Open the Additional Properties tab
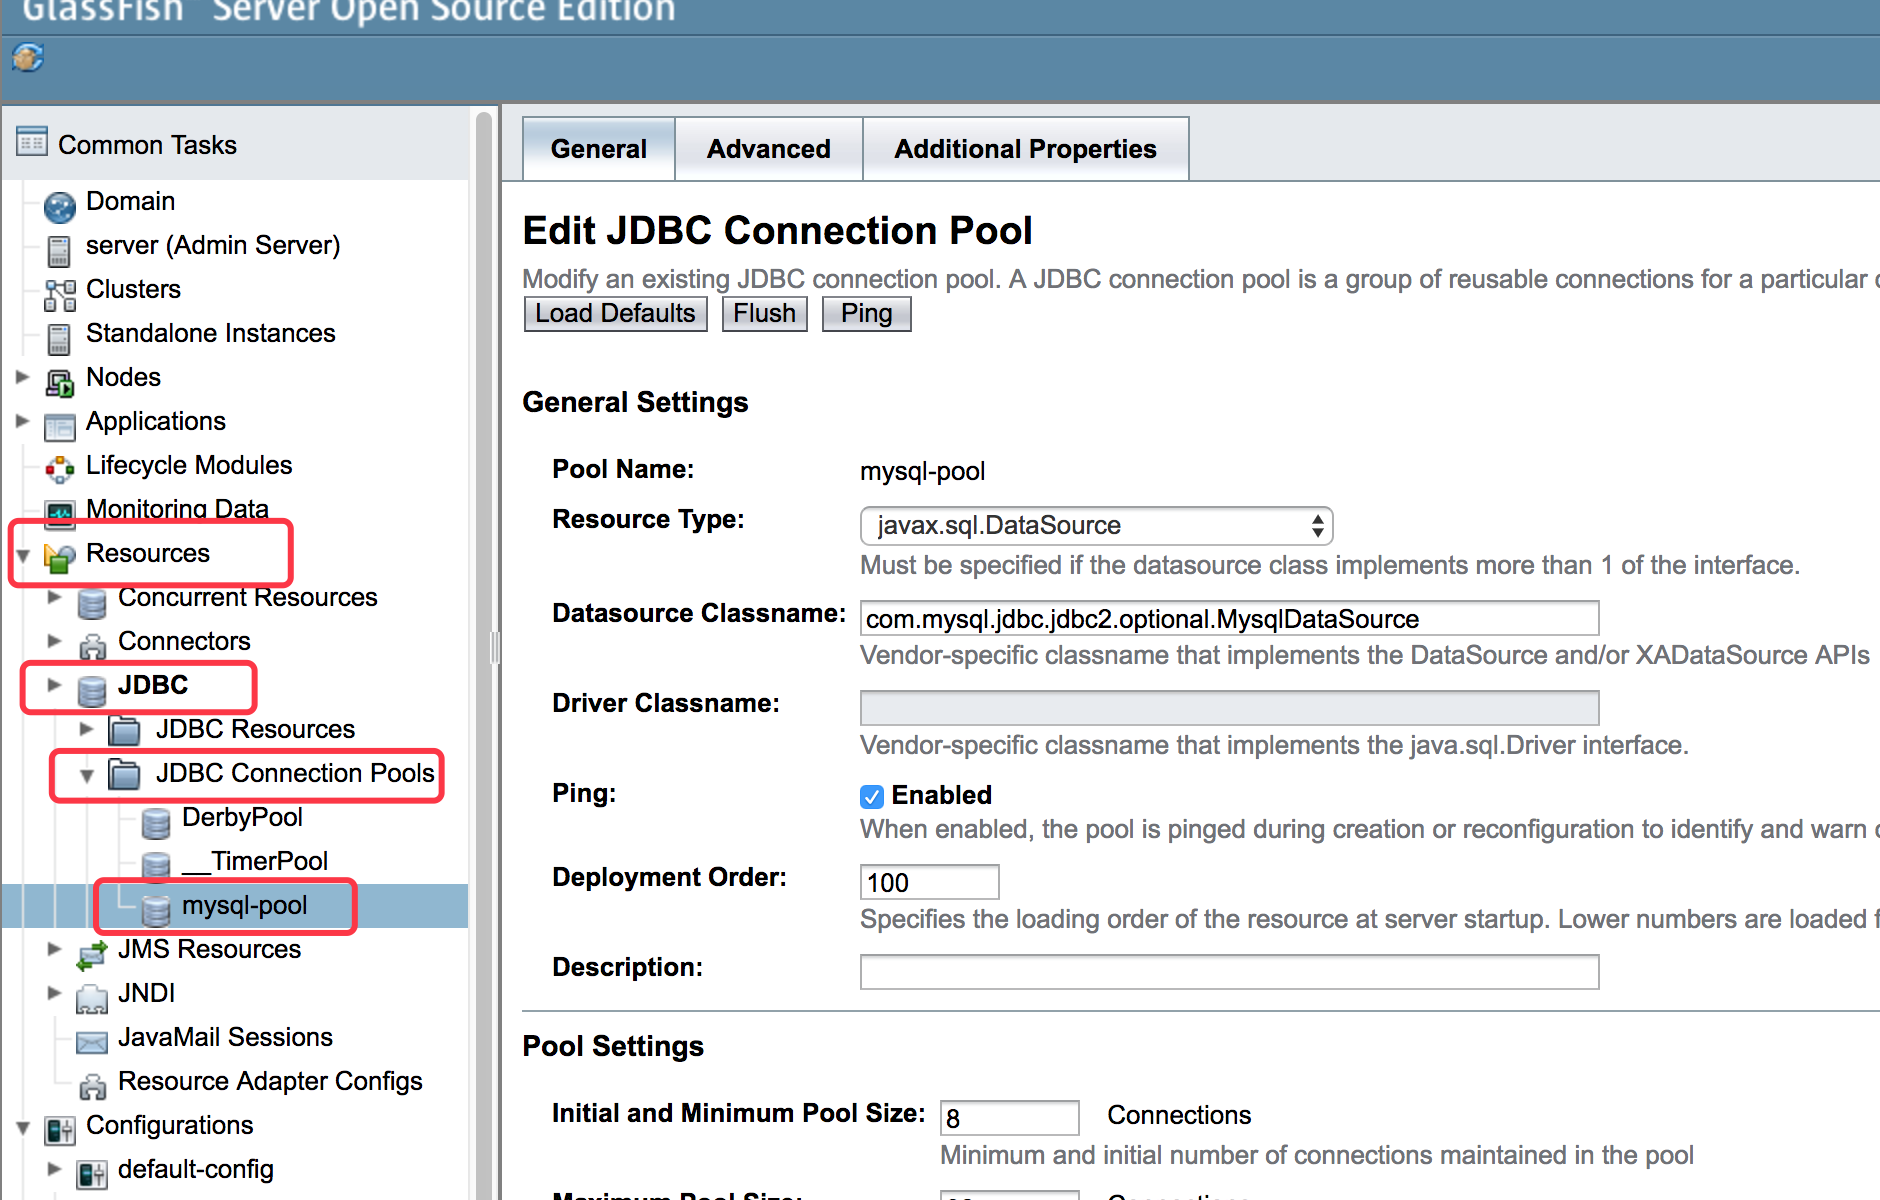 click(x=1025, y=149)
